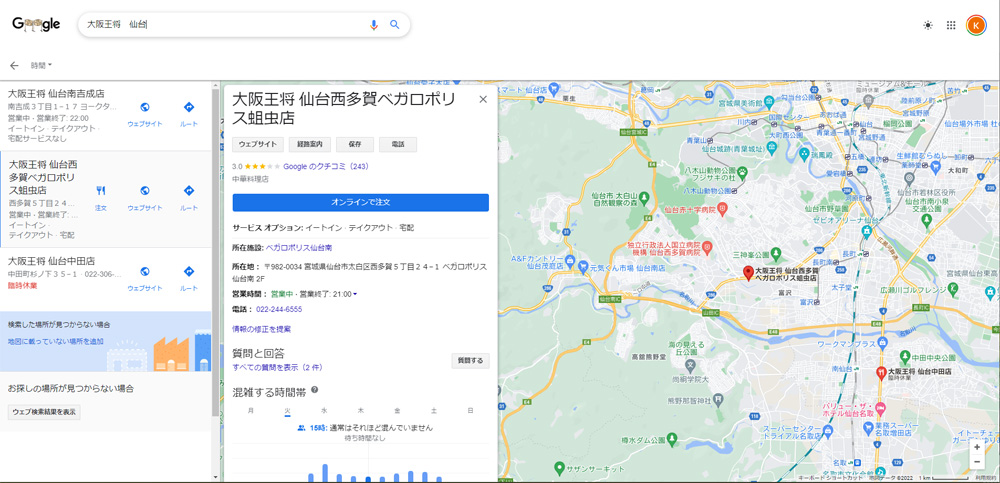The image size is (1000, 483).
Task: Open the account avatar K
Action: click(x=975, y=25)
